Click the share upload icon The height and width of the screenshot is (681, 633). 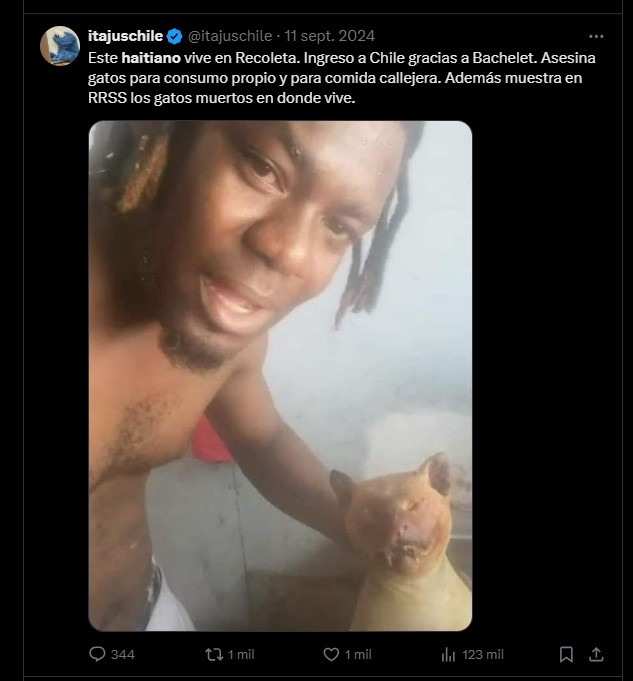tap(597, 654)
